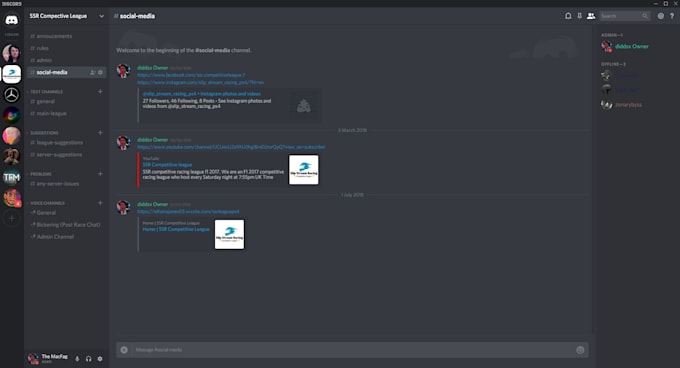Open the instagram.com link in first message

coord(200,82)
